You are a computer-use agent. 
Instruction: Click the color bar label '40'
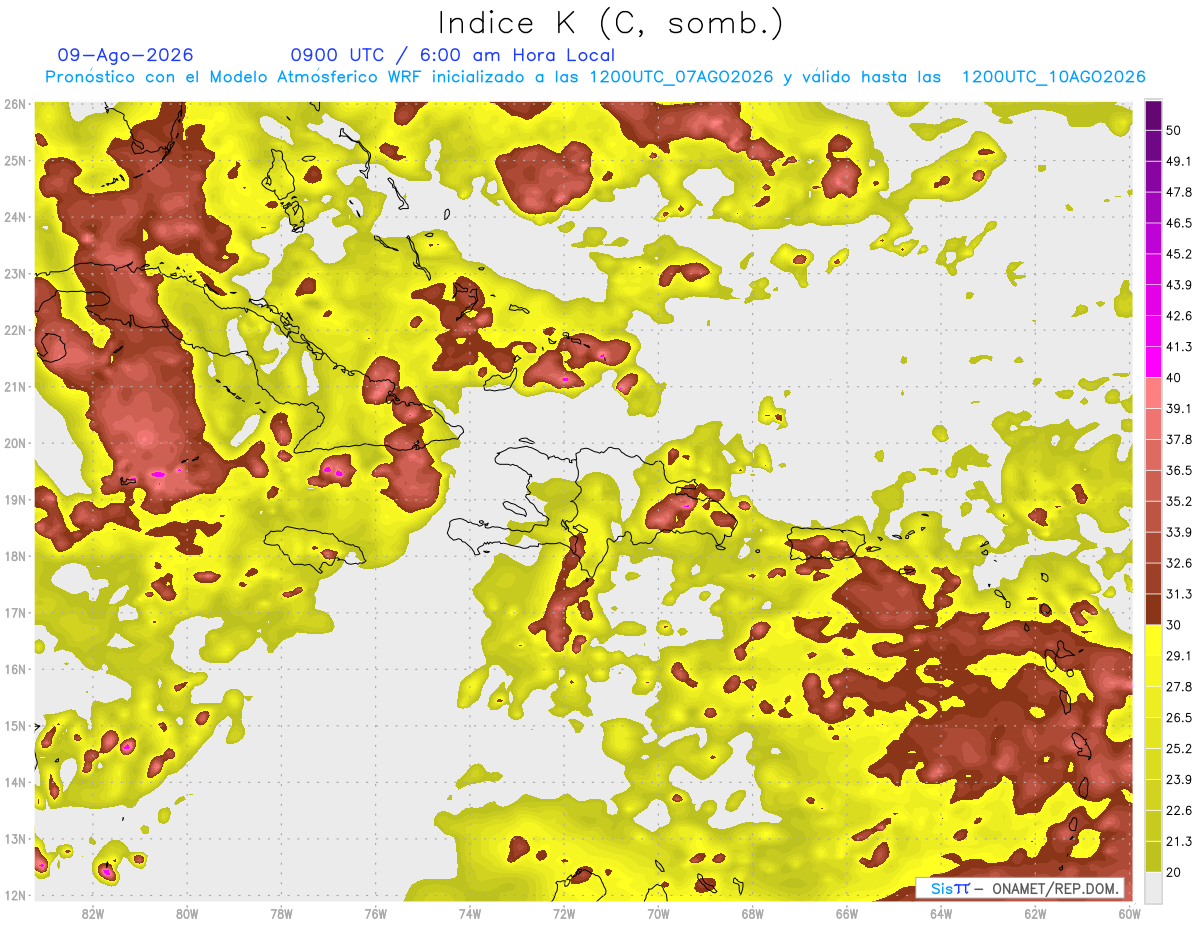pos(1174,378)
